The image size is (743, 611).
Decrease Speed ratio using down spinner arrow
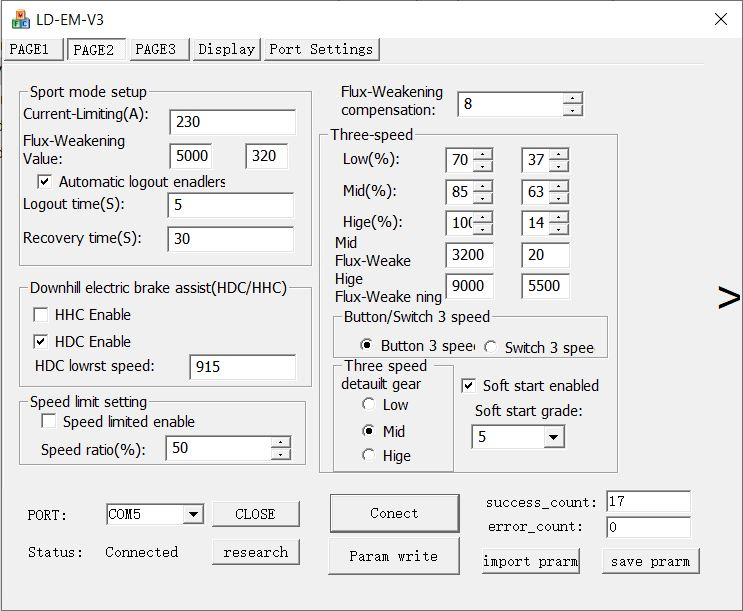tap(281, 454)
